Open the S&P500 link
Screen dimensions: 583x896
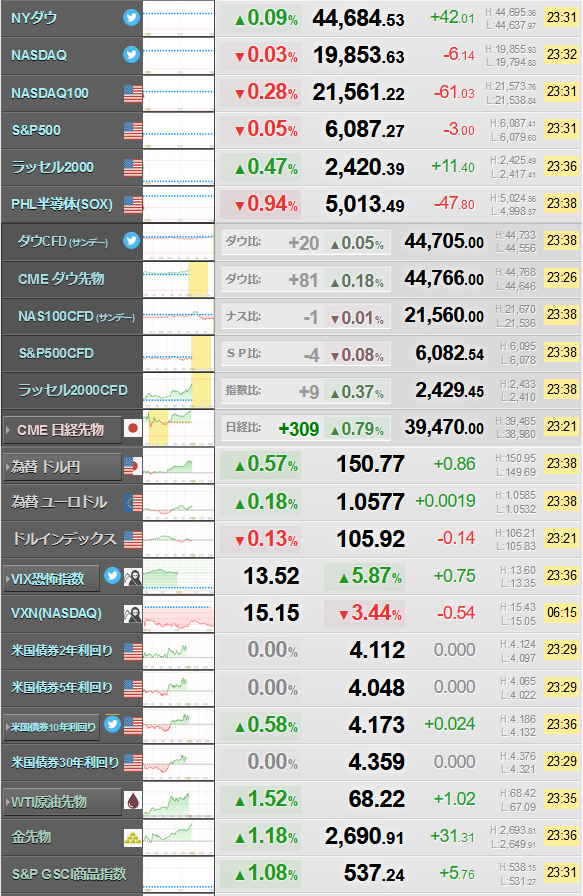[x=36, y=130]
